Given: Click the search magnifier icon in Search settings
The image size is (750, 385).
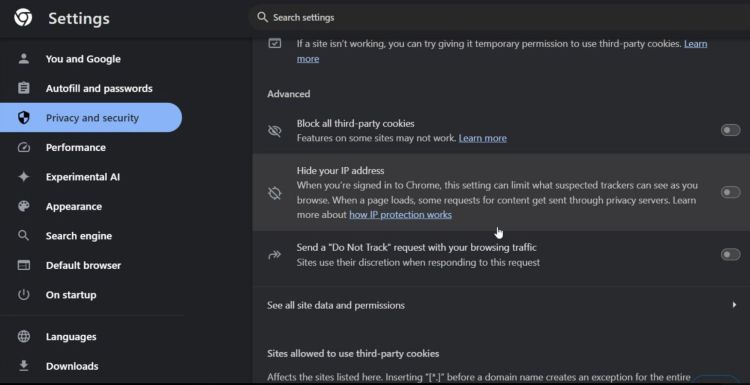Looking at the screenshot, I should click(262, 17).
